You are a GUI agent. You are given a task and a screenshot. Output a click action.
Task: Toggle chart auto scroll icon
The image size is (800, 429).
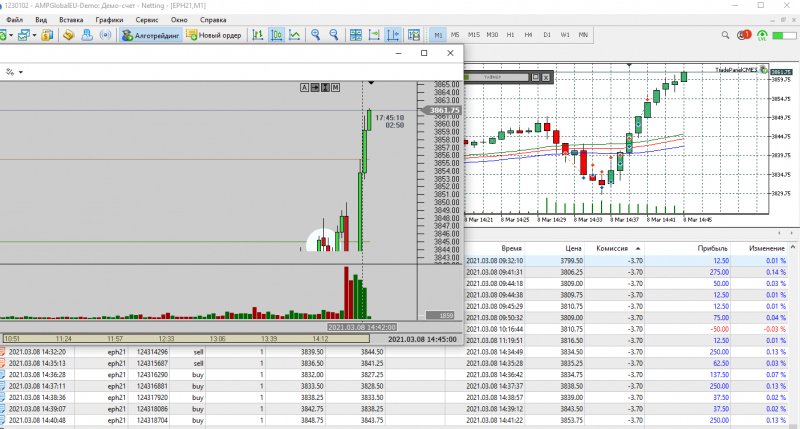[x=374, y=35]
